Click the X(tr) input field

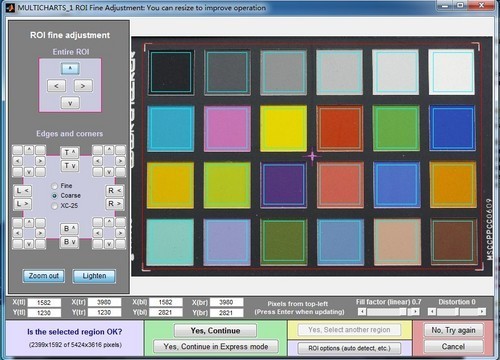[104, 302]
